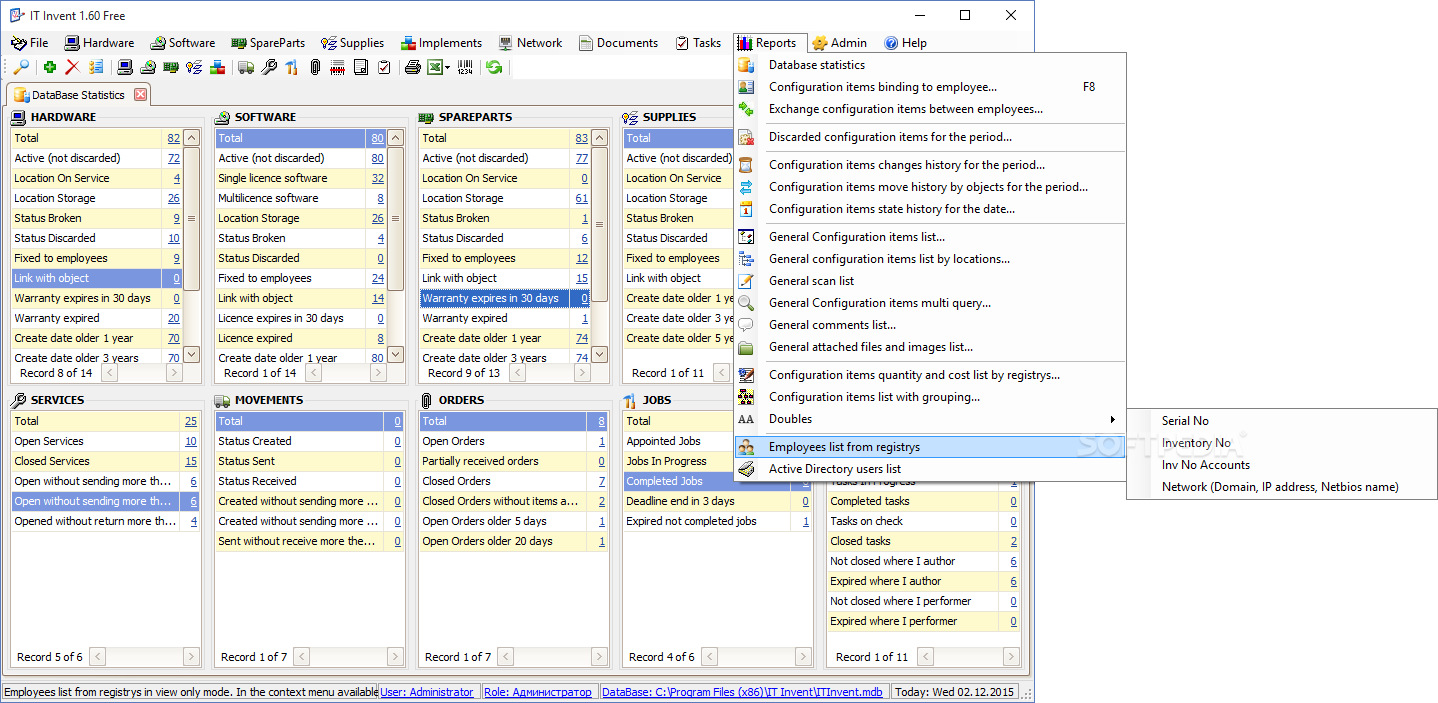Go to next record in Hardware panel
Image resolution: width=1438 pixels, height=703 pixels.
pos(174,373)
